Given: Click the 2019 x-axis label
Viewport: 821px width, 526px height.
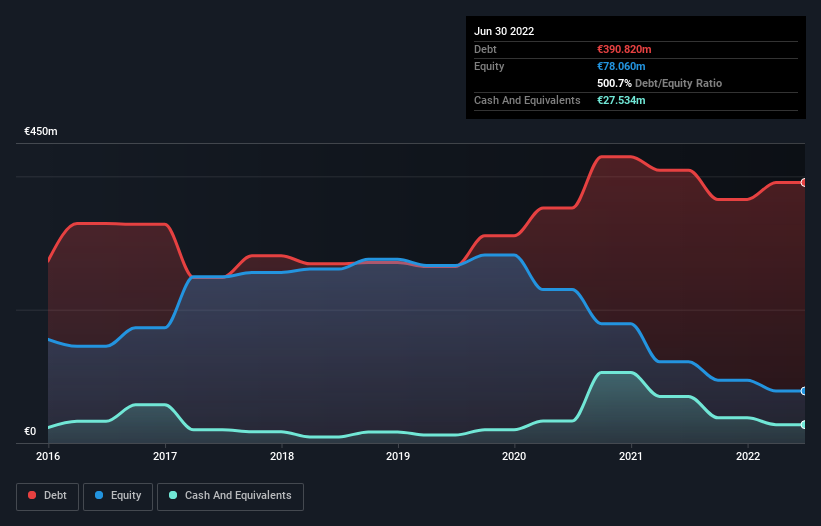Looking at the screenshot, I should pyautogui.click(x=398, y=456).
